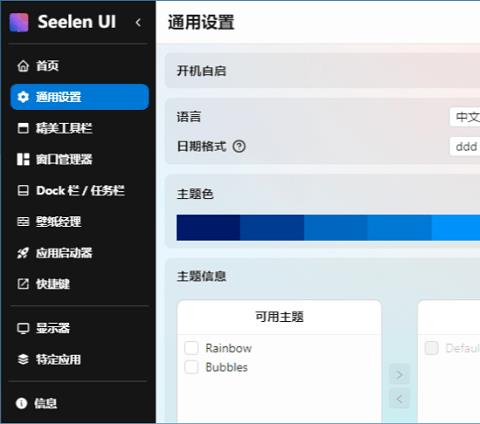This screenshot has width=480, height=424.
Task: Open 应用启动器 via the rocket icon
Action: pos(23,253)
